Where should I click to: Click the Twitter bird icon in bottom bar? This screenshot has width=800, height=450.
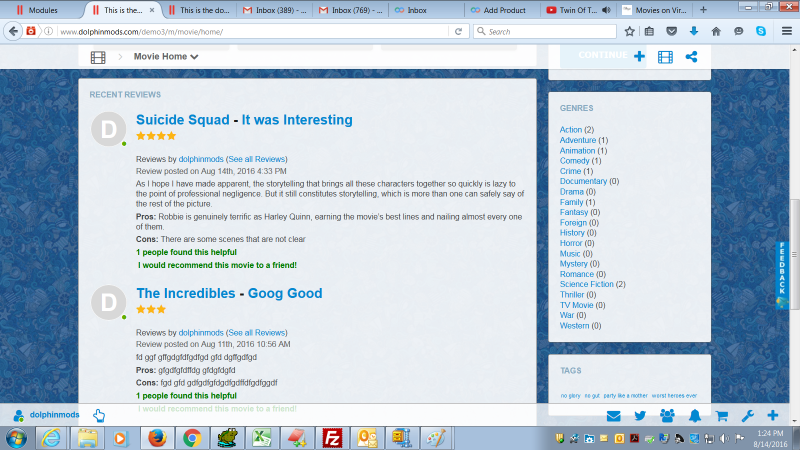[x=640, y=416]
